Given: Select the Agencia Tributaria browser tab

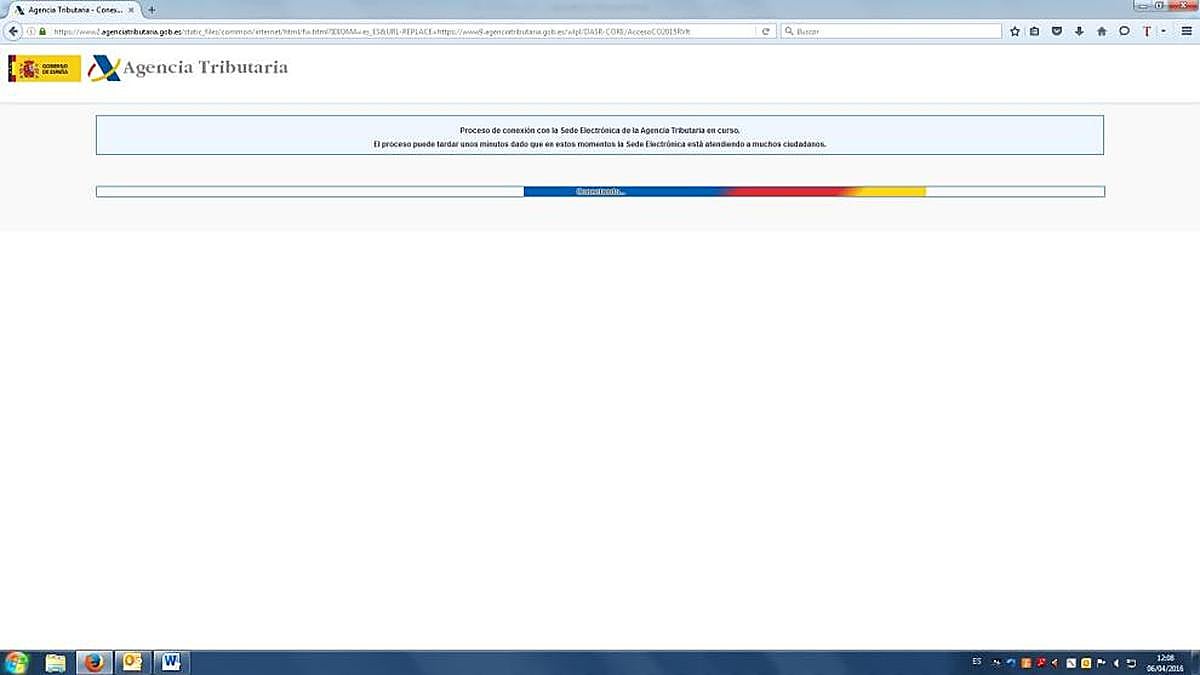Looking at the screenshot, I should [70, 10].
